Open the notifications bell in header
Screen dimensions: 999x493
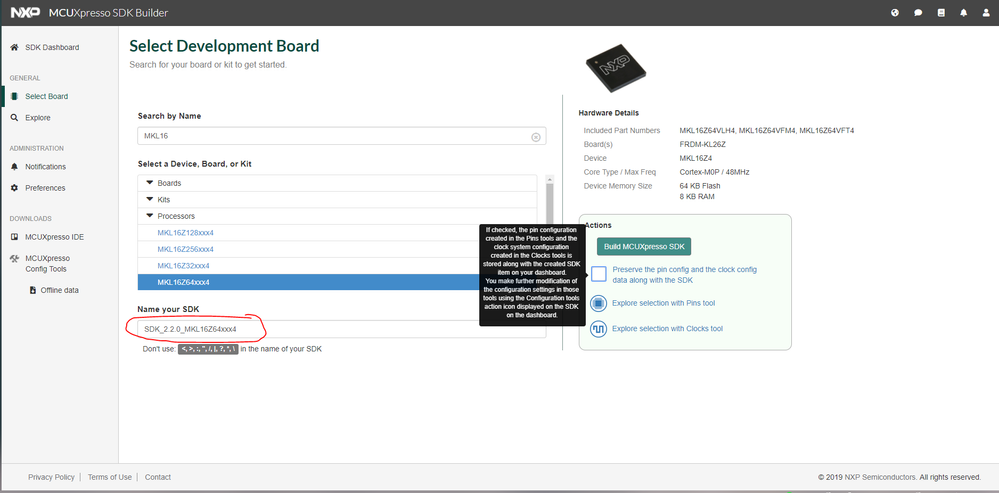pyautogui.click(x=964, y=13)
